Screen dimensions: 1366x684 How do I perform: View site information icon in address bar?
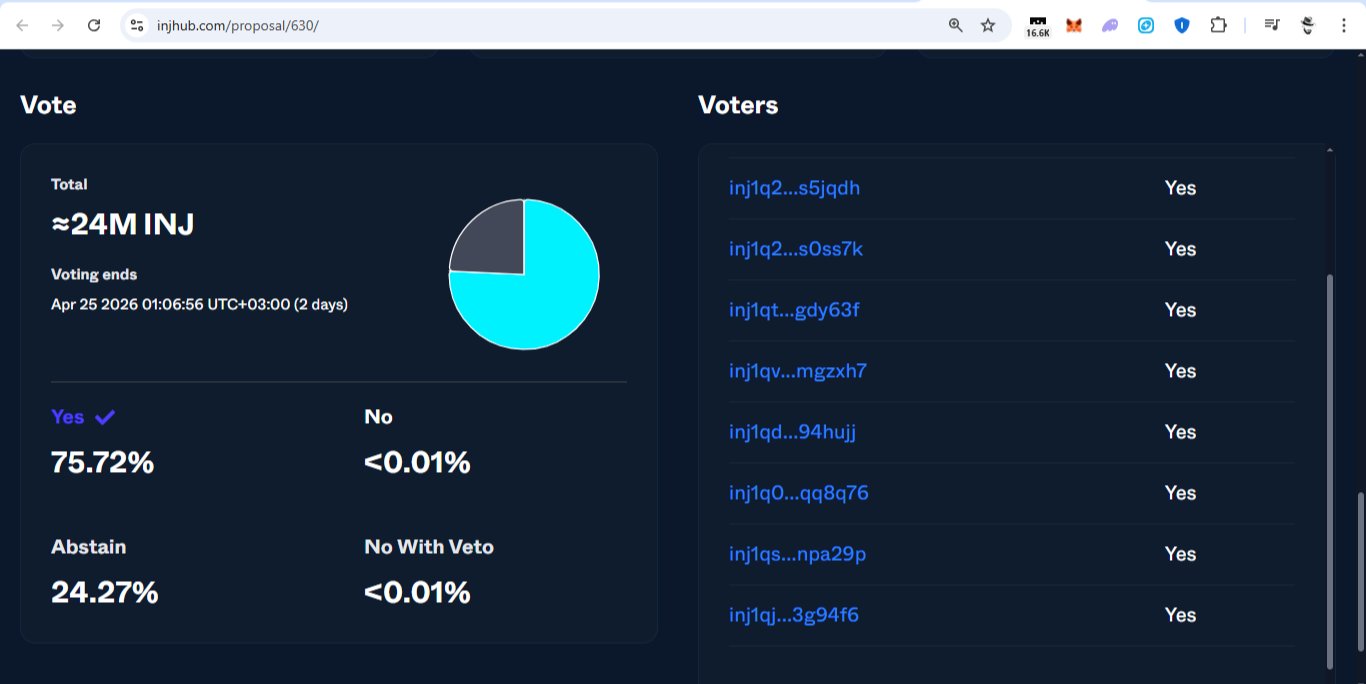coord(137,25)
